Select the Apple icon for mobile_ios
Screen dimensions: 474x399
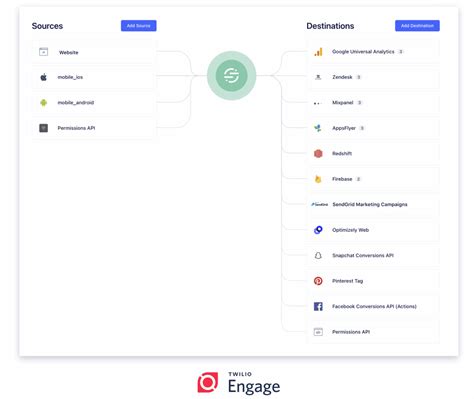[43, 77]
